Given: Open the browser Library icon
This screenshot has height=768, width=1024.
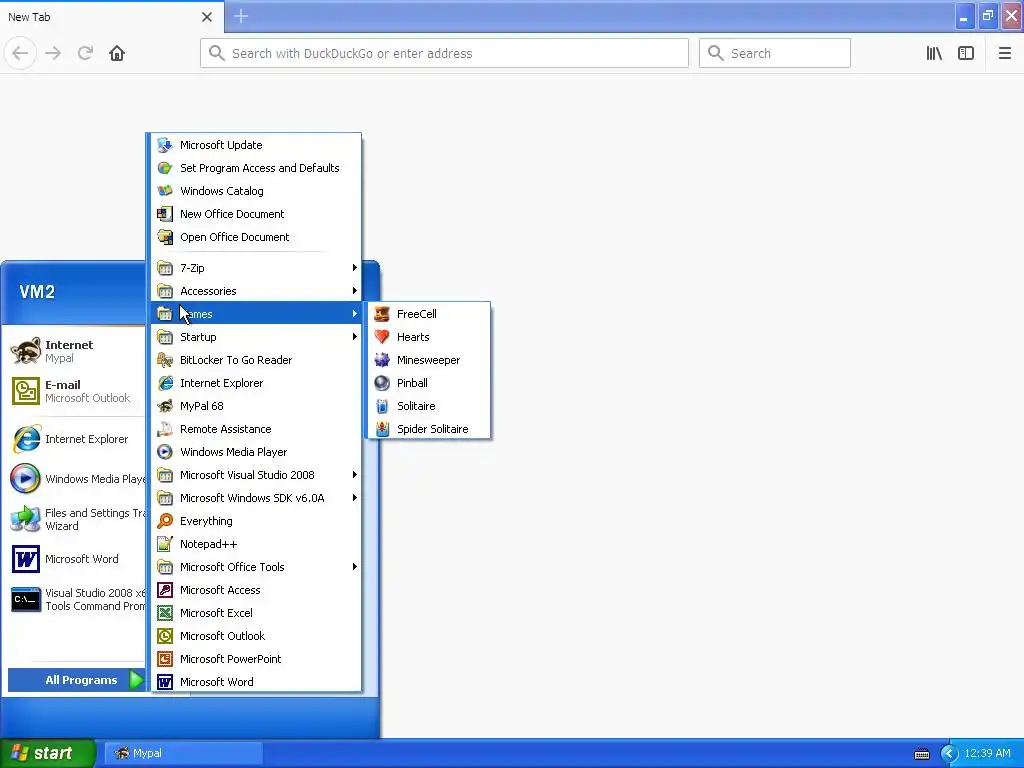Looking at the screenshot, I should click(934, 53).
